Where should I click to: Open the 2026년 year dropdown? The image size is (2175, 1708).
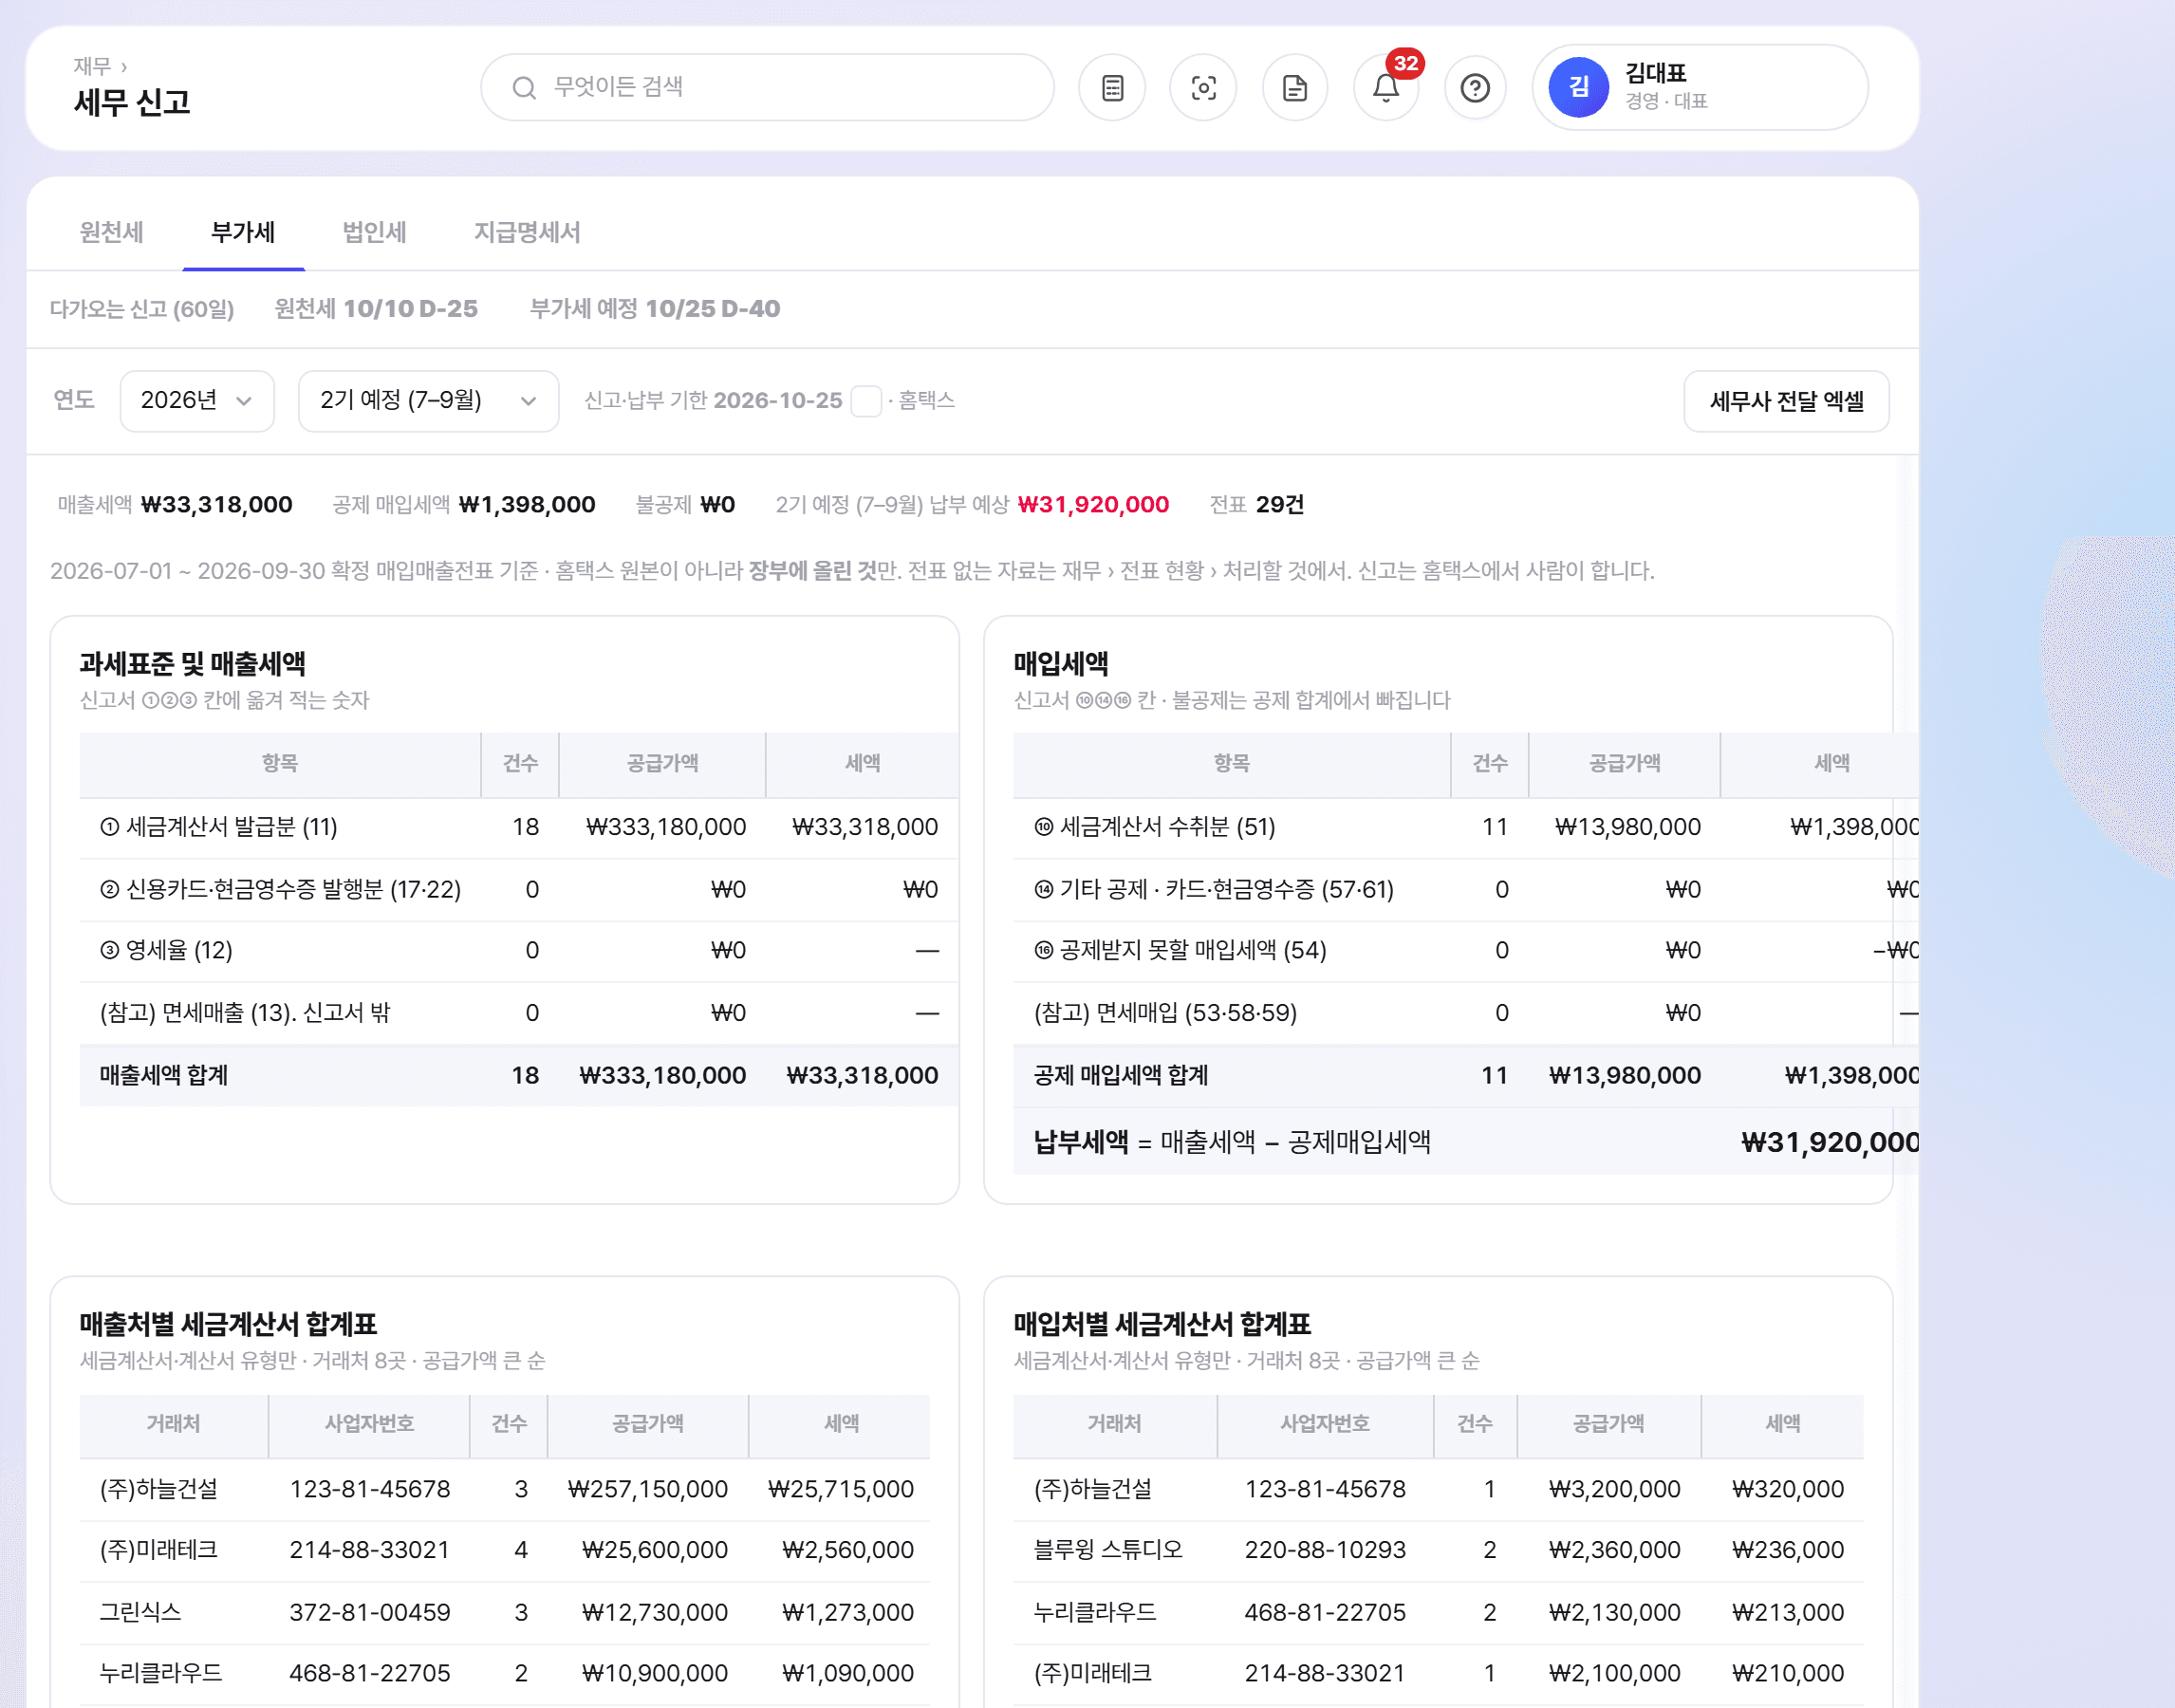(197, 401)
